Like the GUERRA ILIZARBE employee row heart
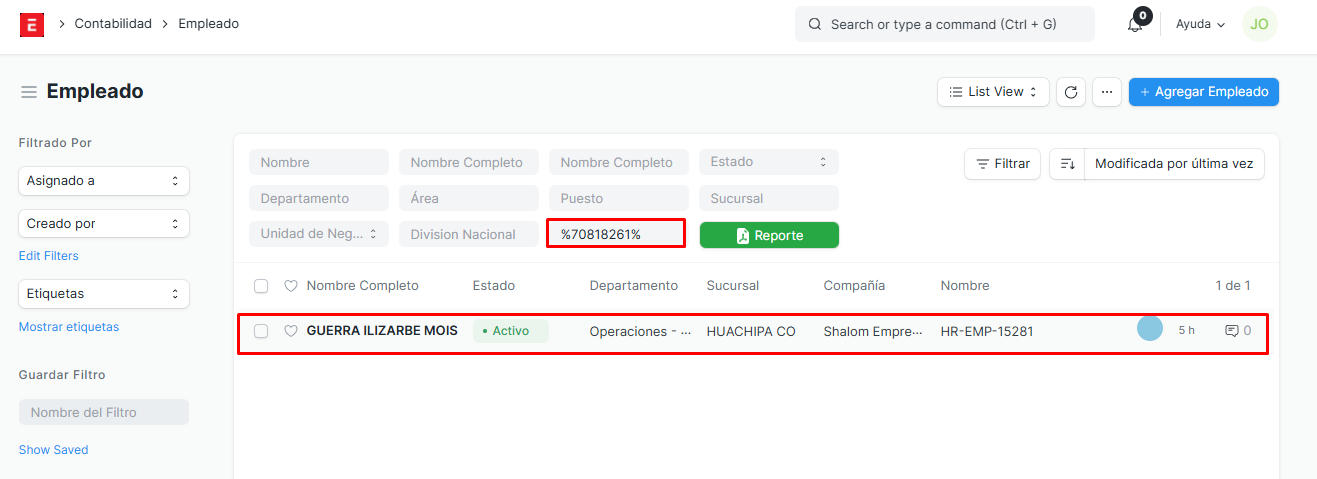 click(291, 331)
